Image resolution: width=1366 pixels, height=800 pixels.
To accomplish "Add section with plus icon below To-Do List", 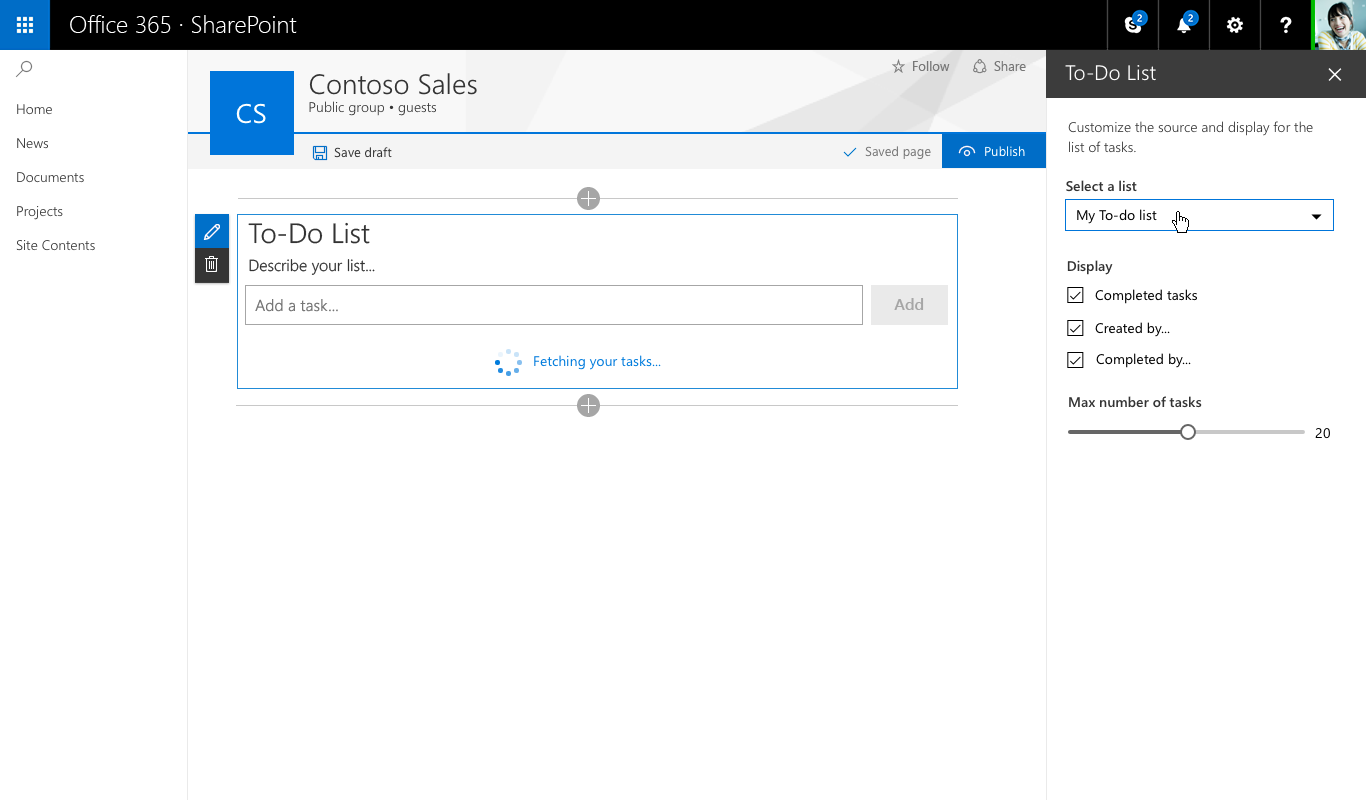I will pyautogui.click(x=588, y=405).
